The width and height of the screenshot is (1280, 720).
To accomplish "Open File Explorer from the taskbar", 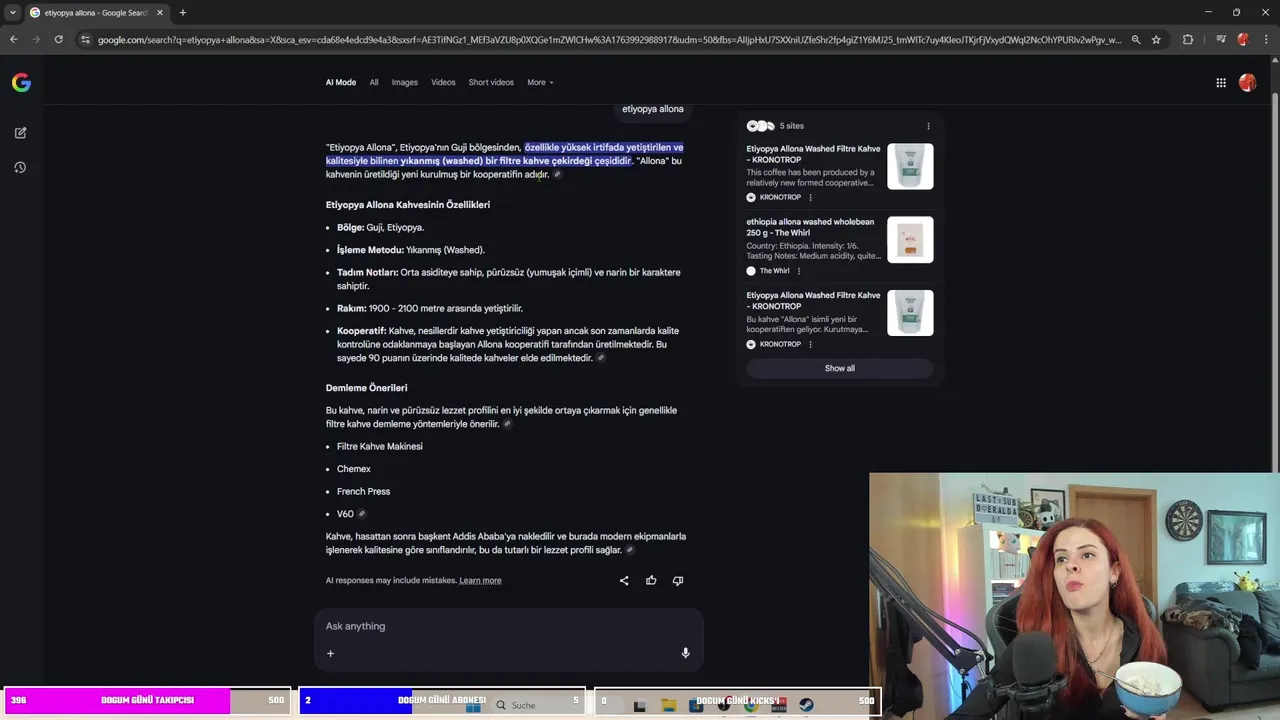I will [669, 705].
